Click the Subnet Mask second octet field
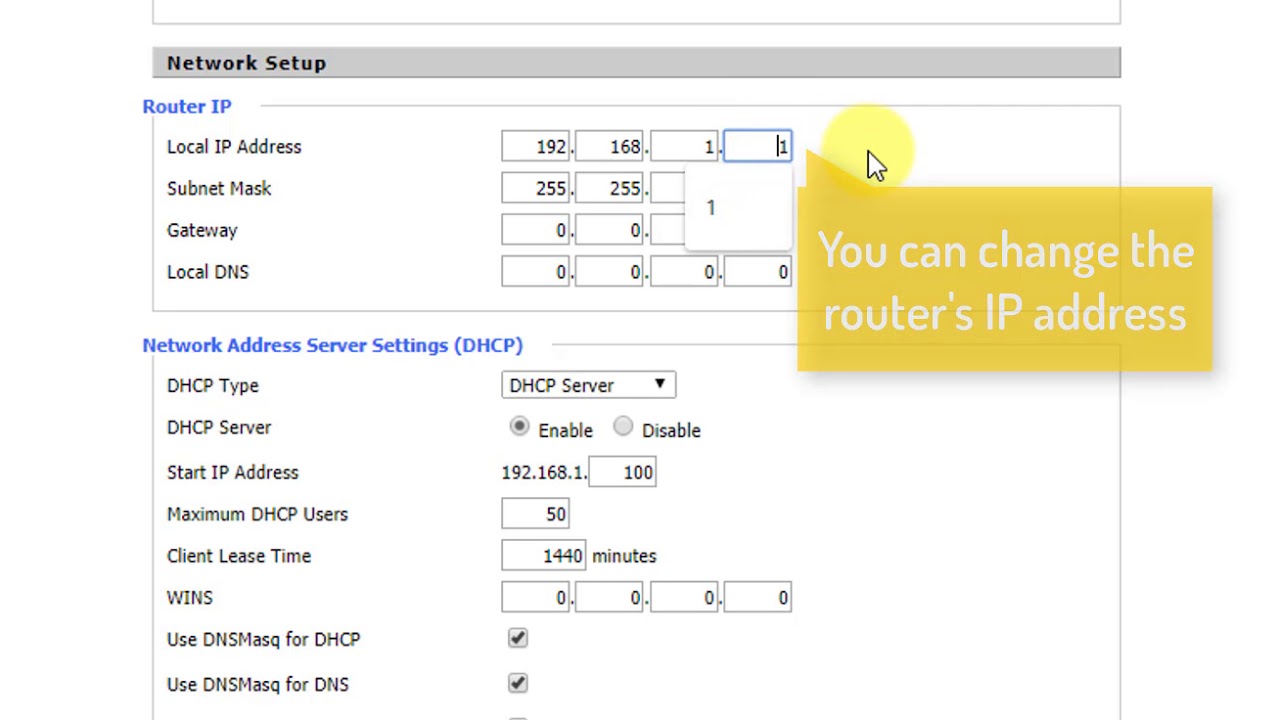1280x720 pixels. [x=610, y=189]
